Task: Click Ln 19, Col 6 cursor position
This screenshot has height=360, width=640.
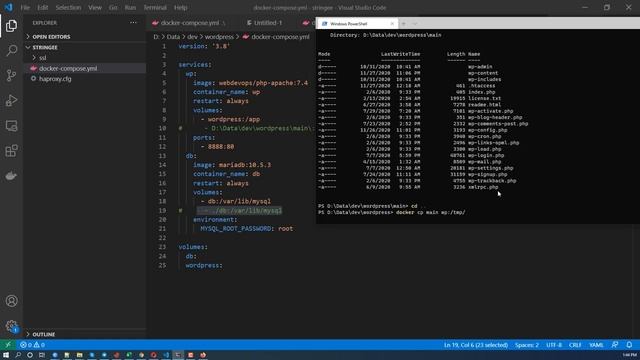Action: pos(476,345)
